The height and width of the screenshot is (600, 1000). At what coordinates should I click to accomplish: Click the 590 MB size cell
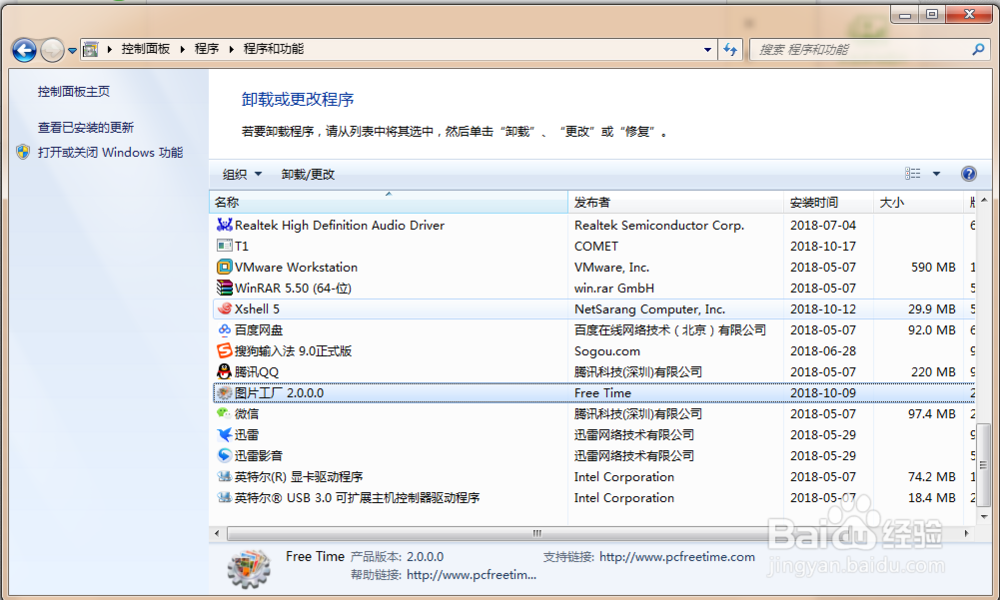point(933,267)
